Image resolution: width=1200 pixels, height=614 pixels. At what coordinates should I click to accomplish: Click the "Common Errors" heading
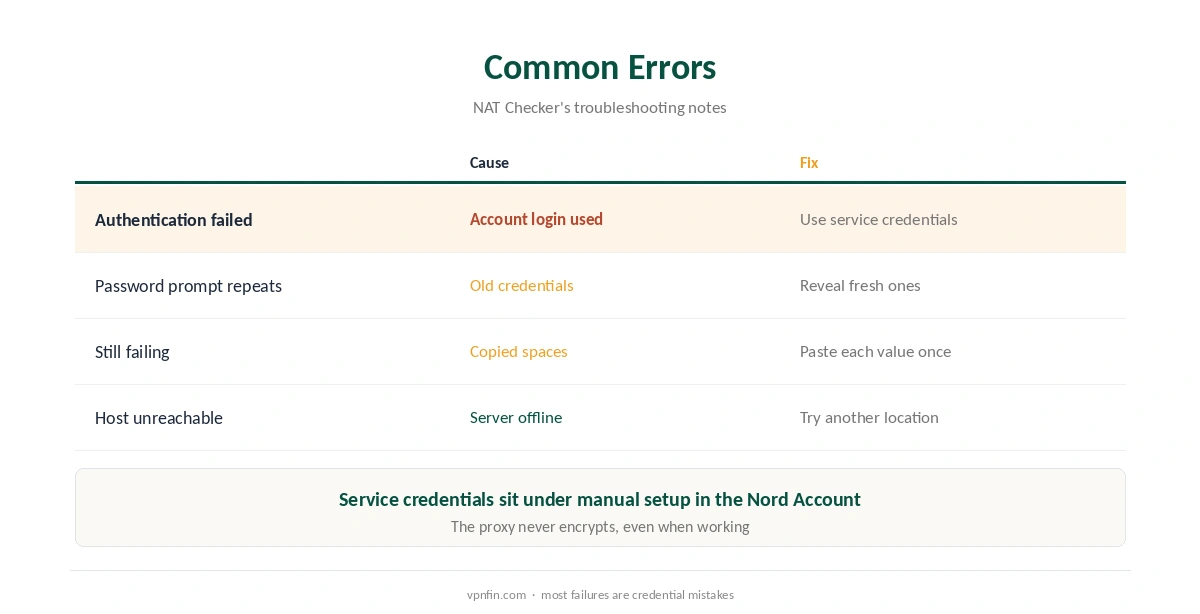600,67
